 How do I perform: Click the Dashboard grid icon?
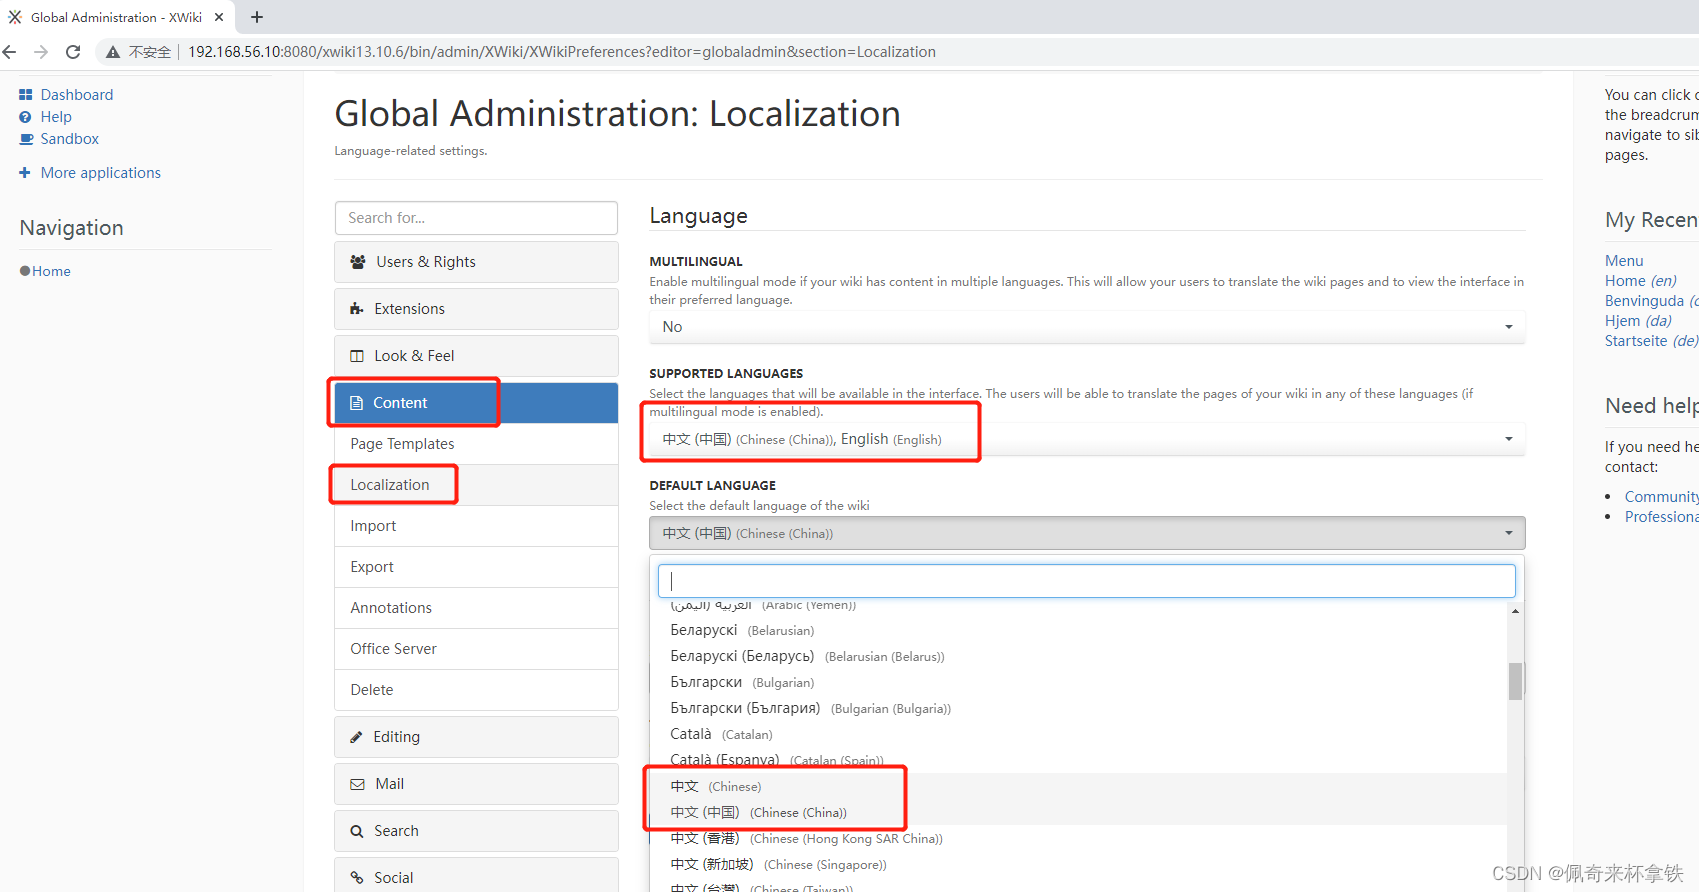26,95
